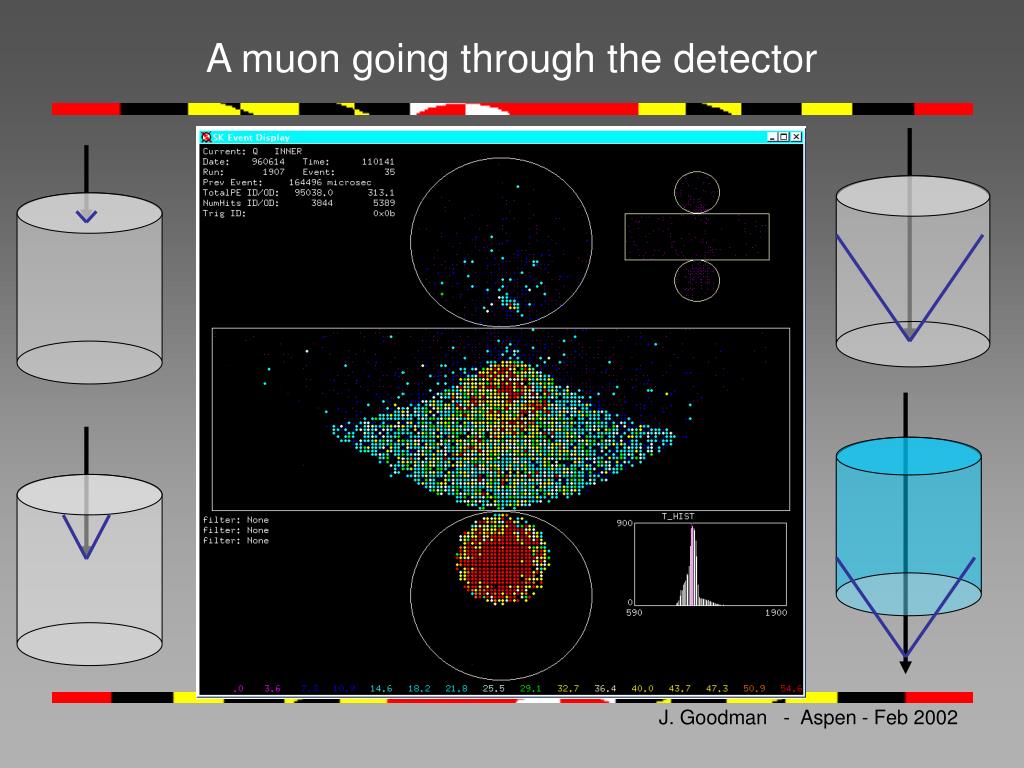The height and width of the screenshot is (768, 1024).
Task: Click the small outer detector display
Action: tap(697, 236)
